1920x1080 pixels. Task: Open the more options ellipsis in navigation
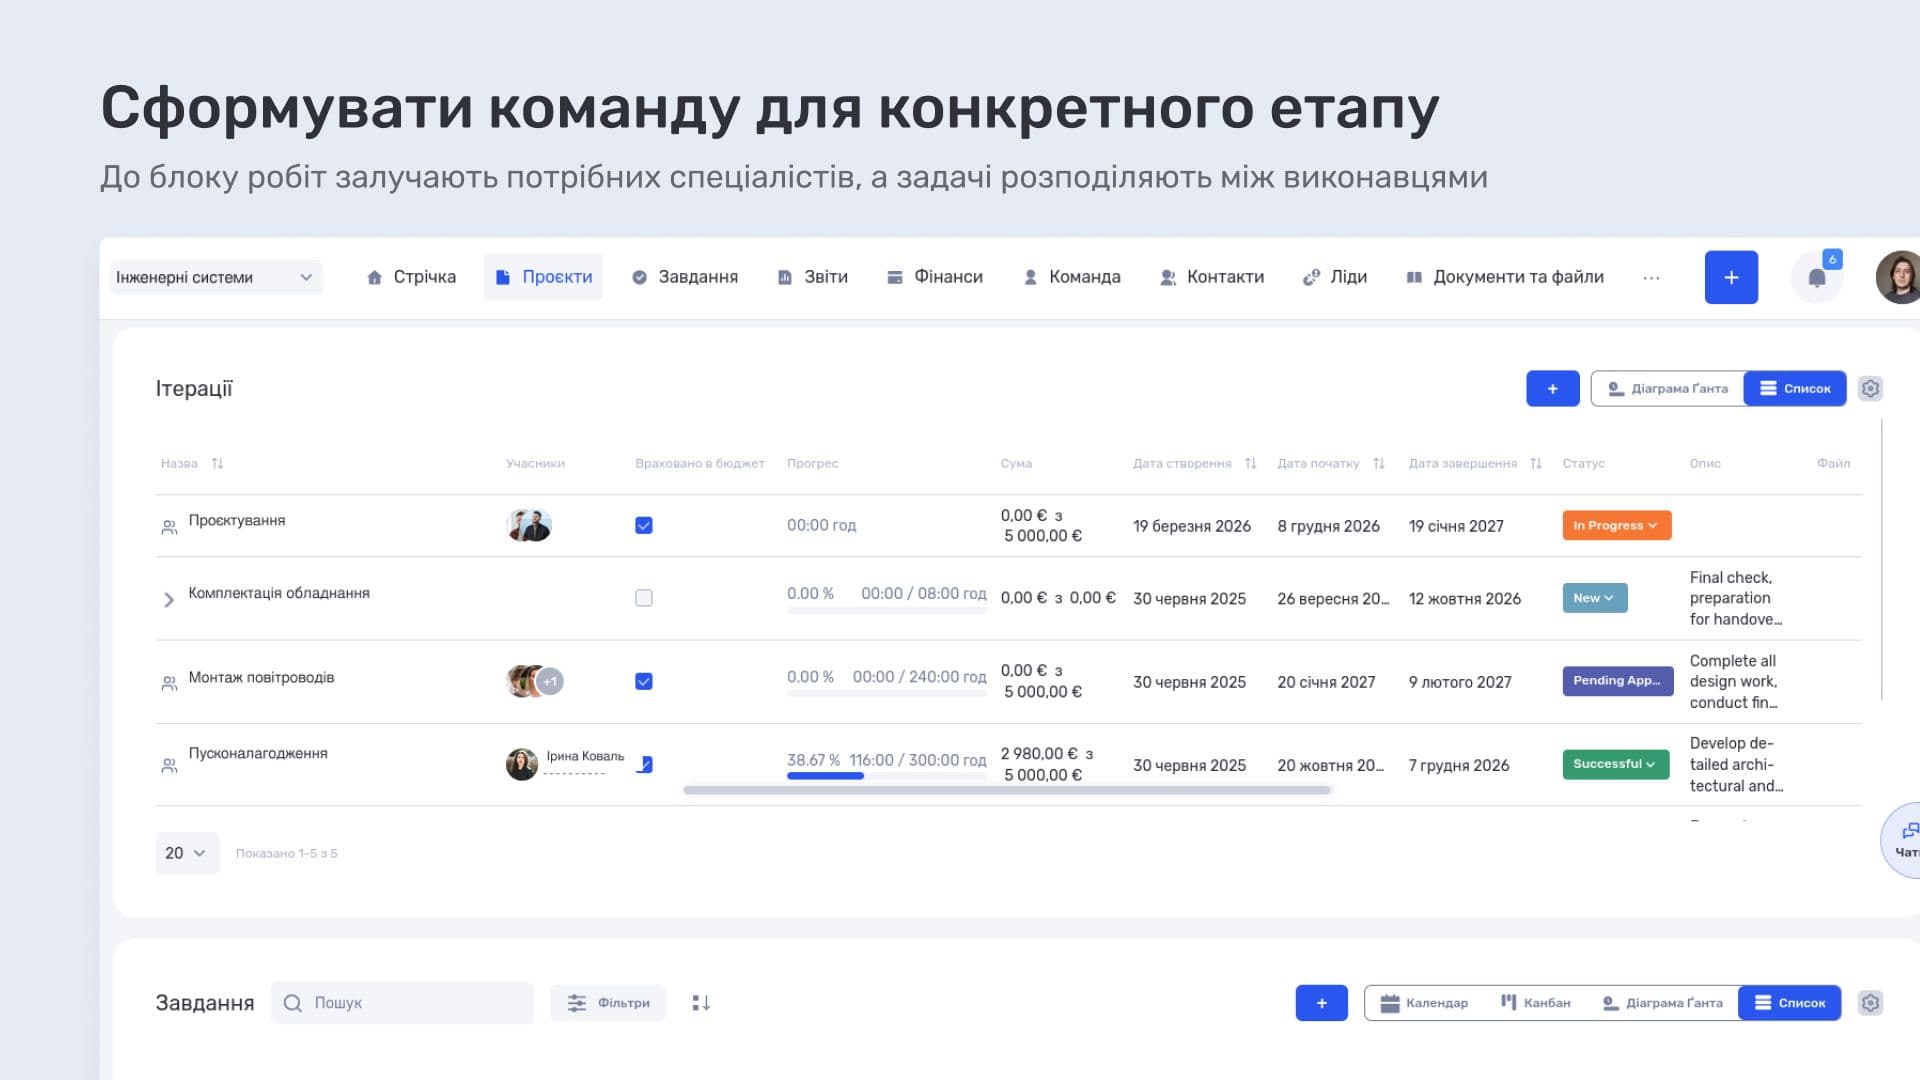click(1651, 278)
